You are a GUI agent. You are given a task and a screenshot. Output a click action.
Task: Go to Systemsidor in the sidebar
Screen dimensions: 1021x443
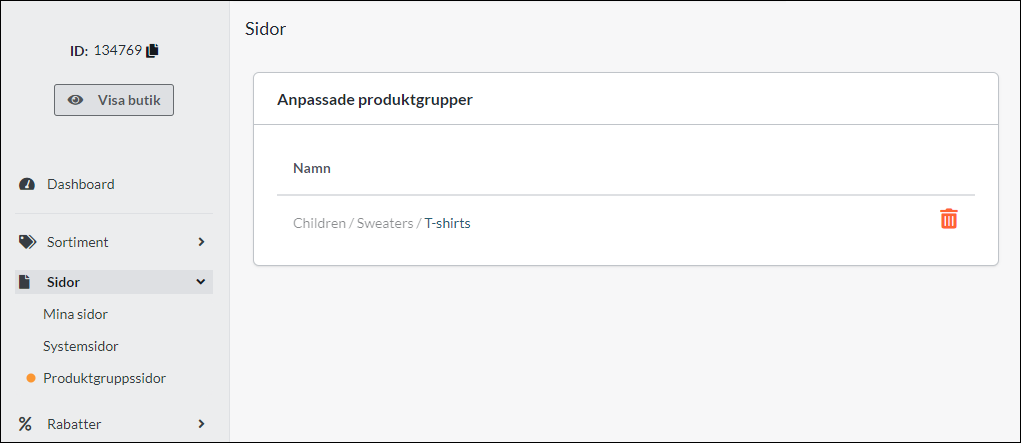(x=80, y=346)
